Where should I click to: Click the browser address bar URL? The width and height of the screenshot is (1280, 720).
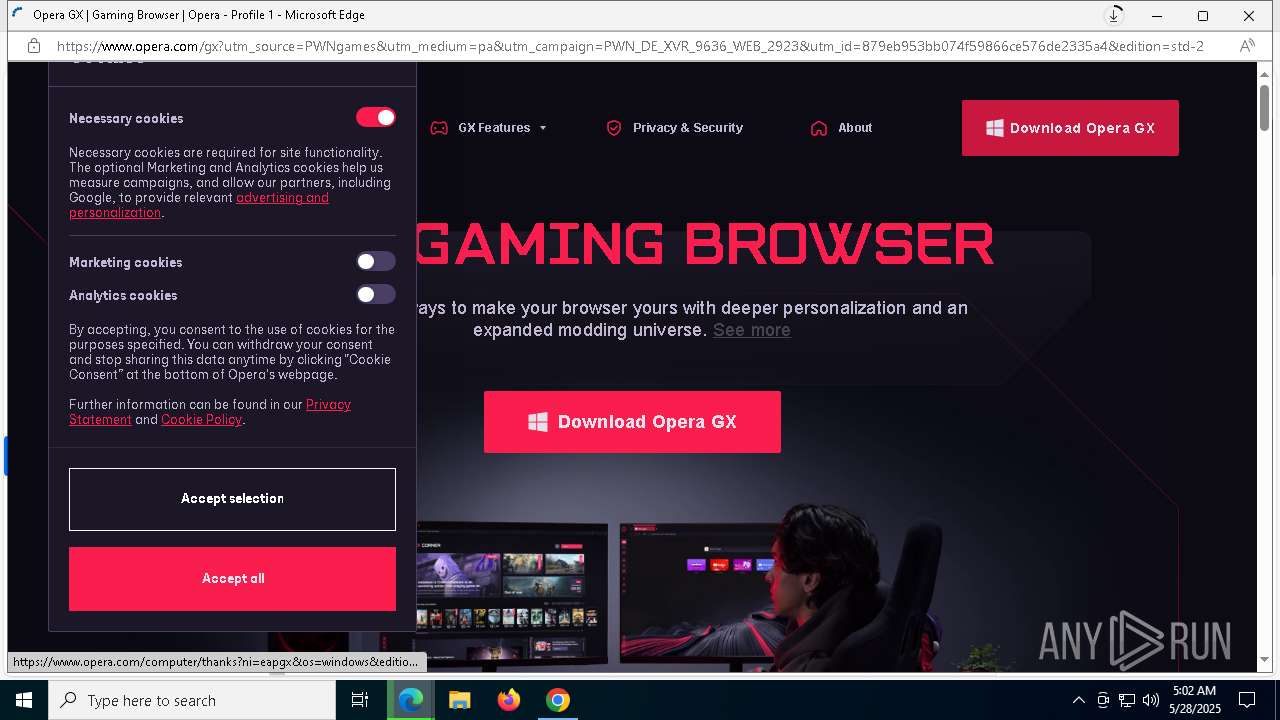click(630, 46)
